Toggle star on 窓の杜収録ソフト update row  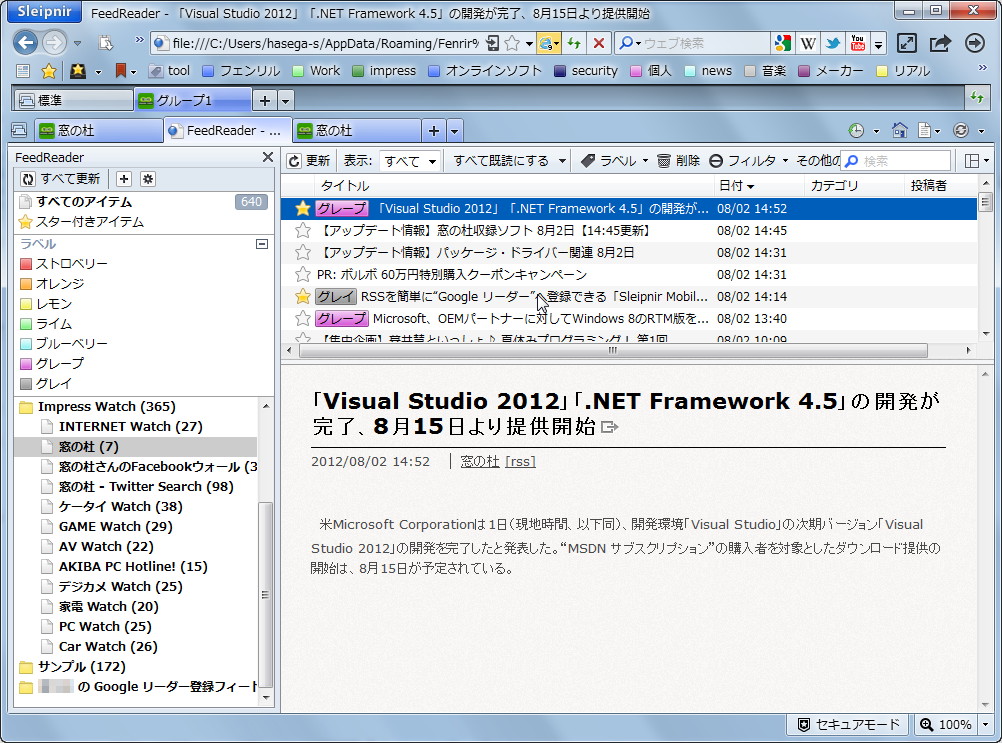click(x=303, y=230)
